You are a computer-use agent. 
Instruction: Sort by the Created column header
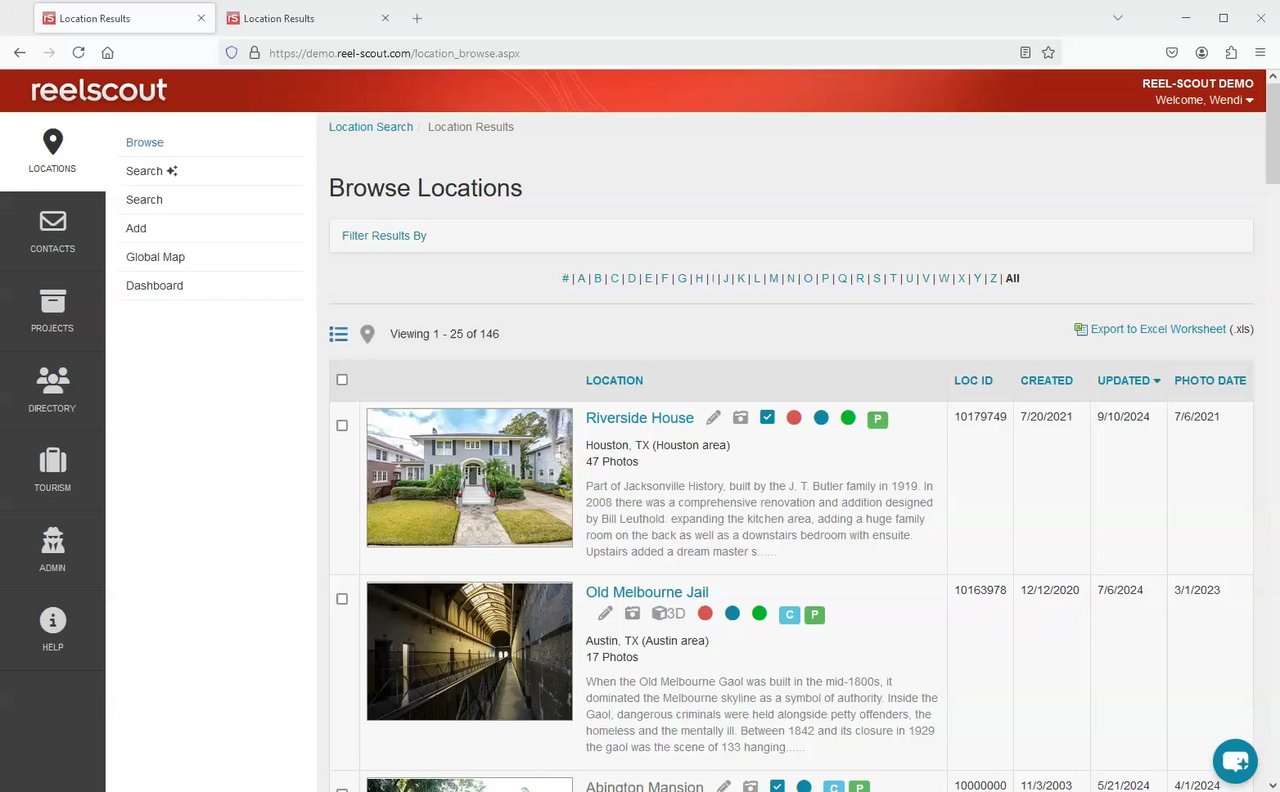[x=1047, y=381]
